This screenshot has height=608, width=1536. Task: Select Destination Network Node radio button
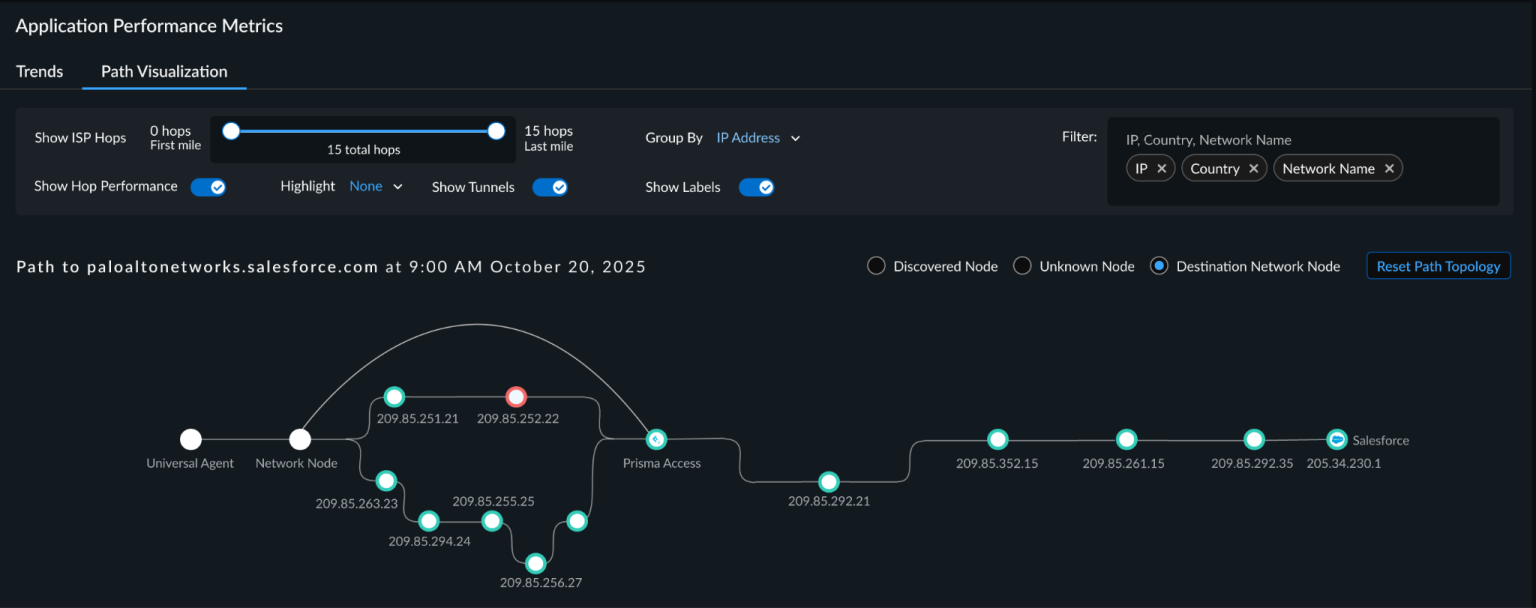(x=1159, y=266)
